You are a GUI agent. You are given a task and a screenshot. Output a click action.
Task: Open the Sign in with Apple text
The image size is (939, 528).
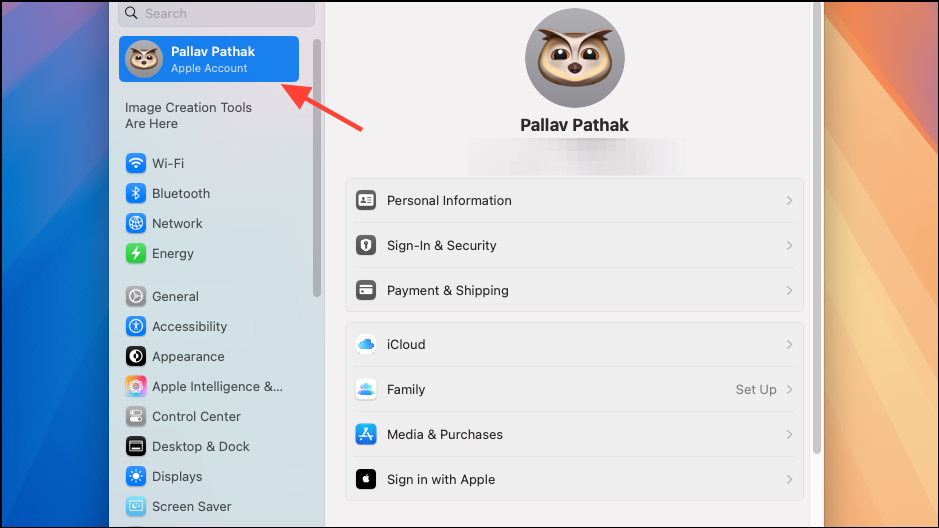[x=441, y=479]
